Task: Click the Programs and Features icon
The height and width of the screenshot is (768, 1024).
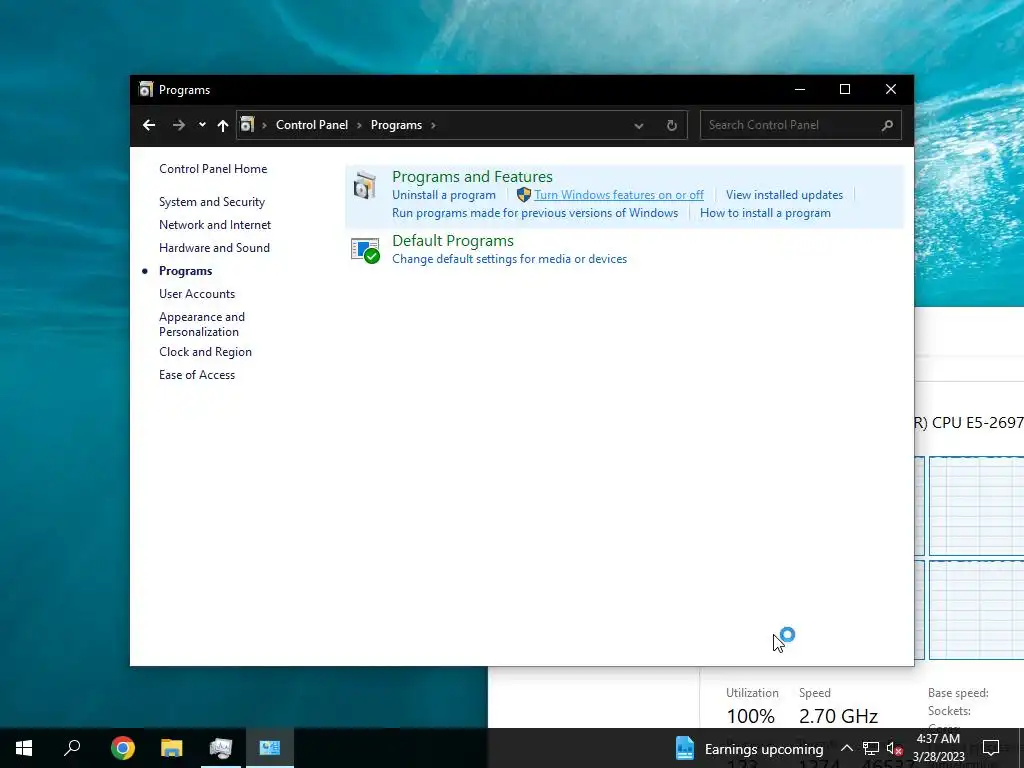Action: 365,185
